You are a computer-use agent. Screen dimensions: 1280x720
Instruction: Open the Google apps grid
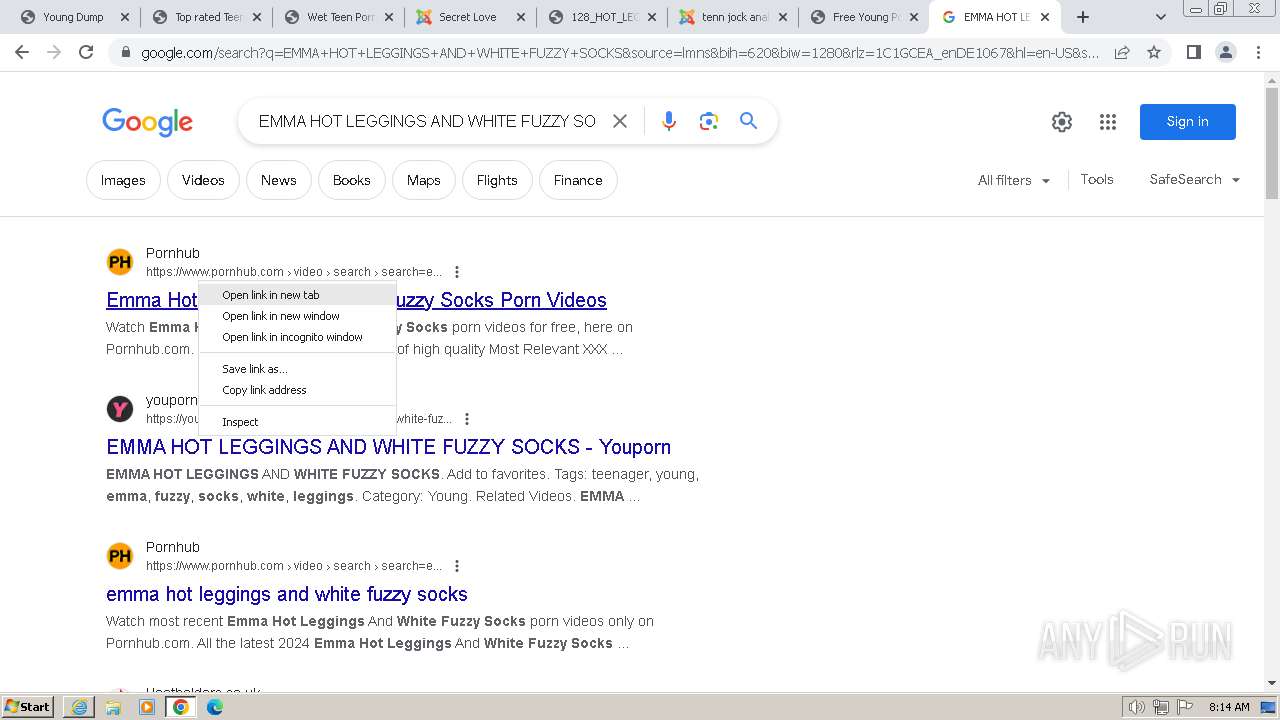(x=1108, y=122)
